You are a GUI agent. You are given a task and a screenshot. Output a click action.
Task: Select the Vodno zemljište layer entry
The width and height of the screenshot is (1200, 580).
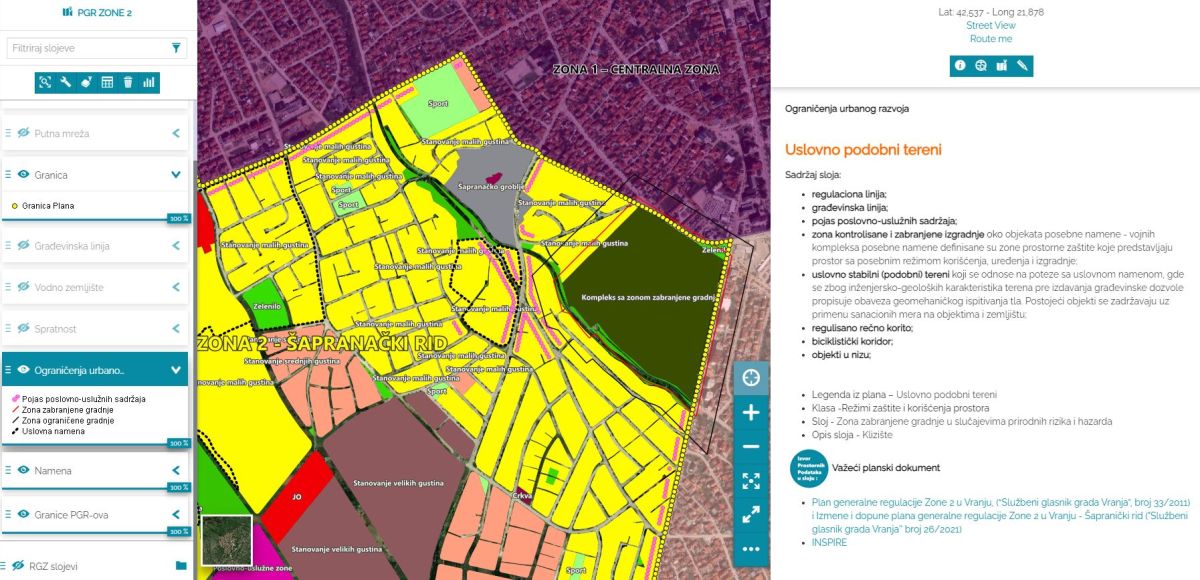point(69,288)
